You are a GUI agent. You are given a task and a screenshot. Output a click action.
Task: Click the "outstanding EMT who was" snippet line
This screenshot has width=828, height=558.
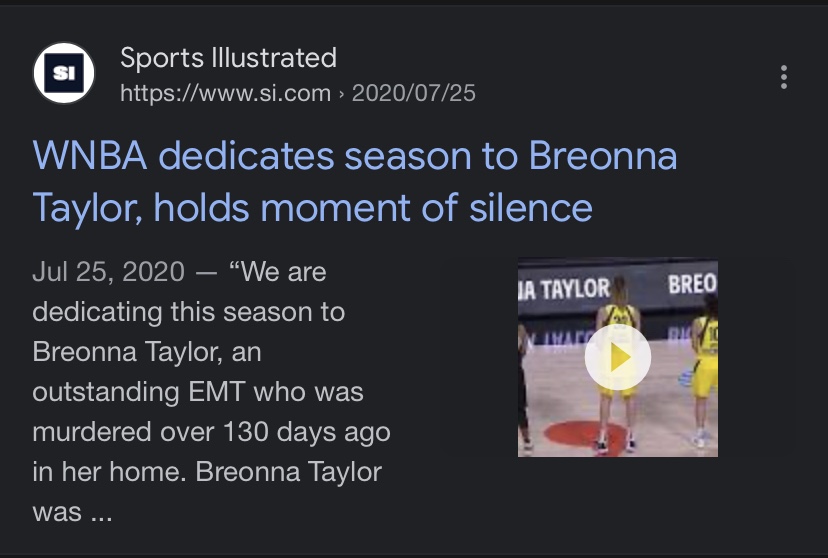(x=198, y=392)
